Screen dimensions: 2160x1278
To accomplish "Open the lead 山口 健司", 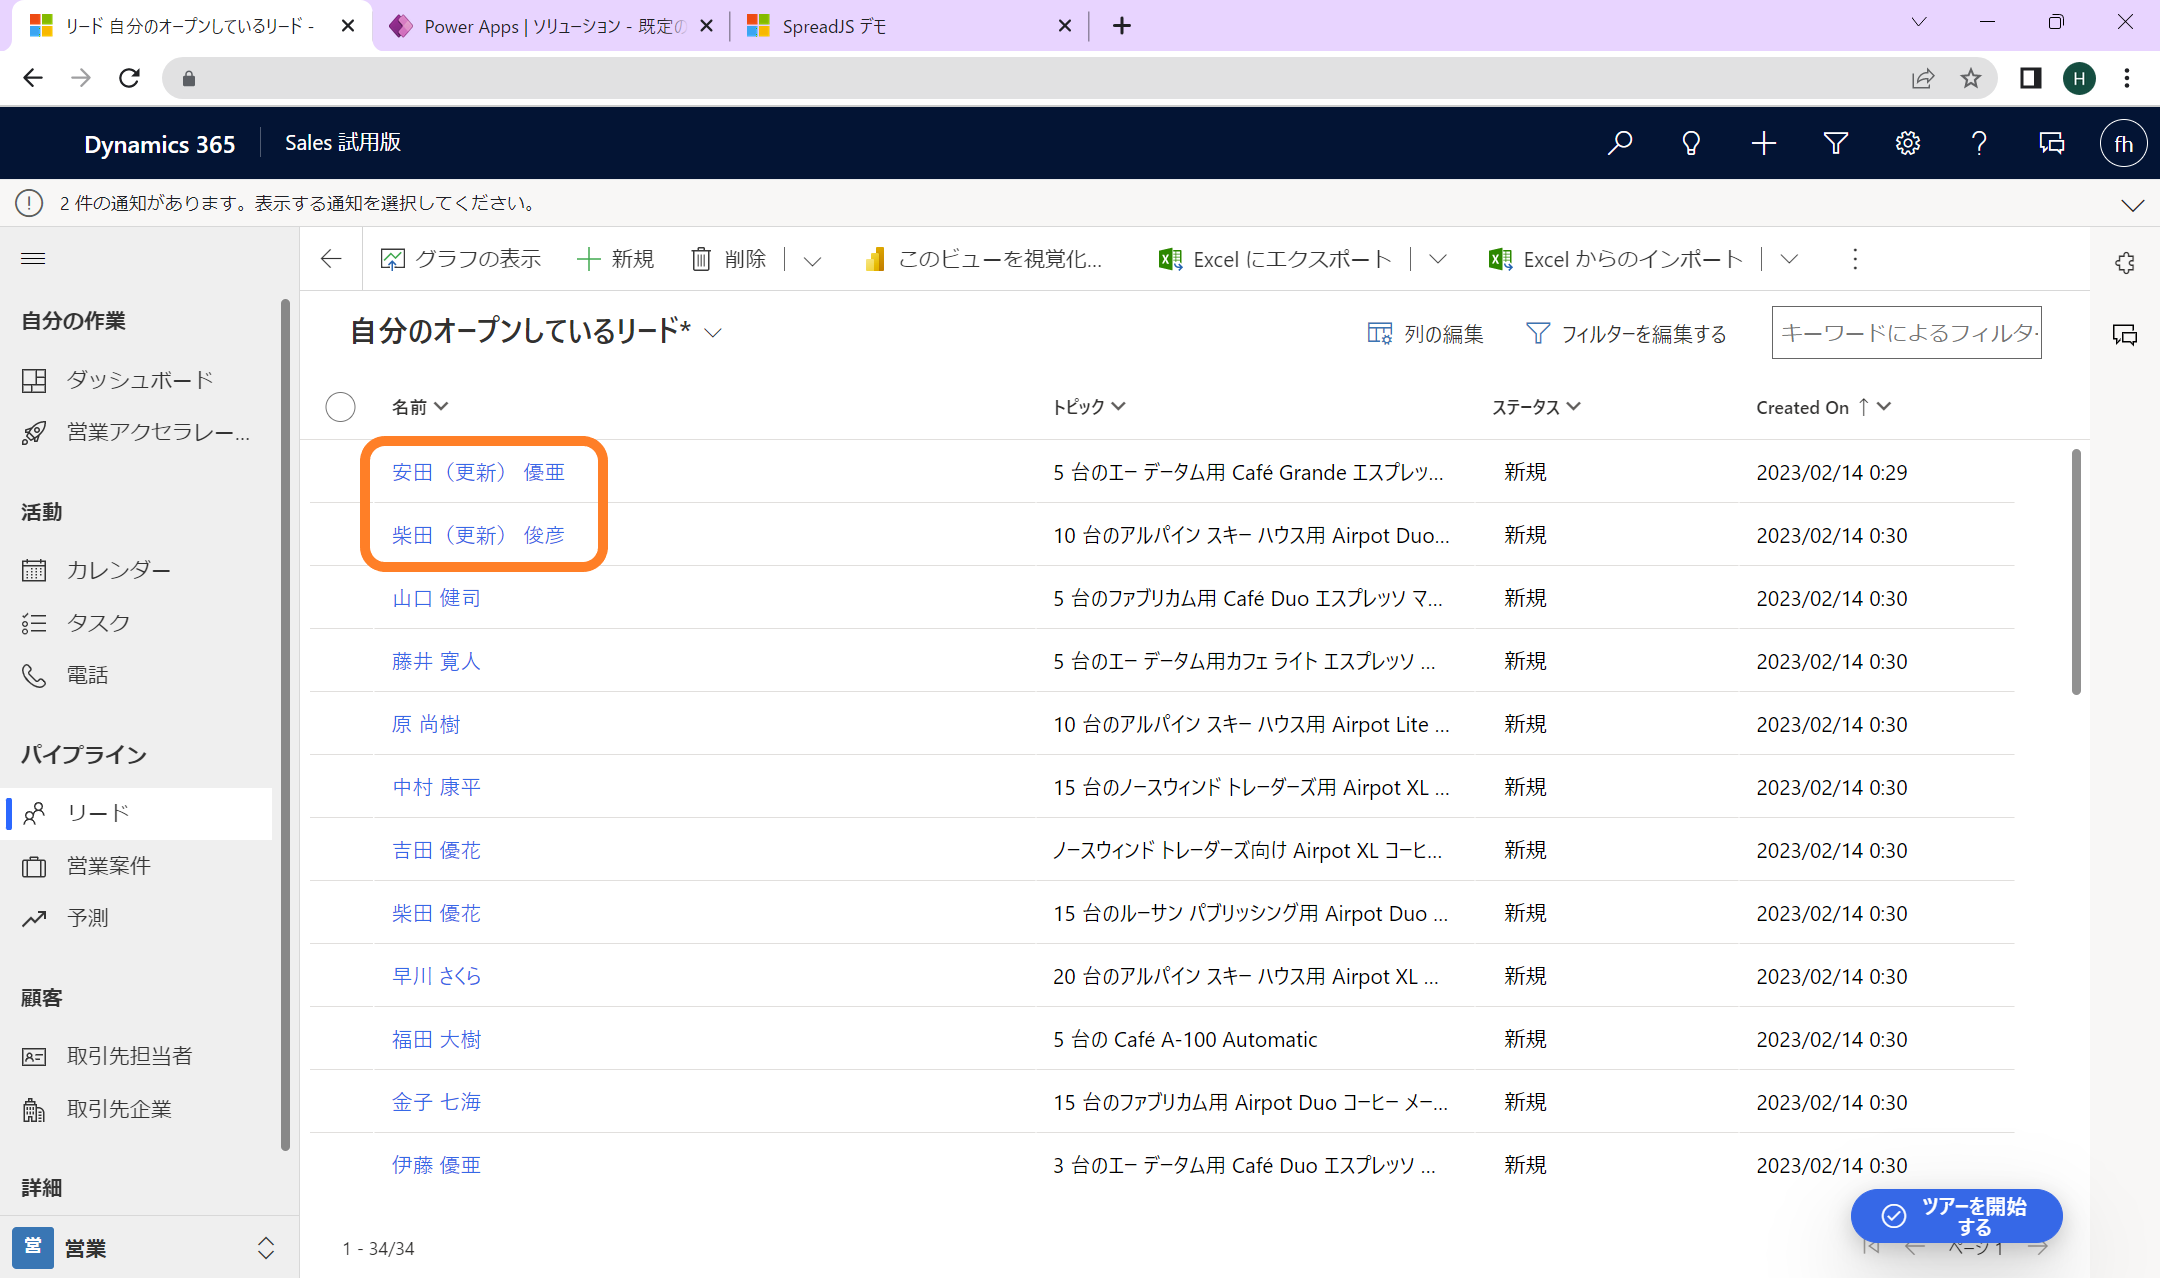I will coord(436,598).
